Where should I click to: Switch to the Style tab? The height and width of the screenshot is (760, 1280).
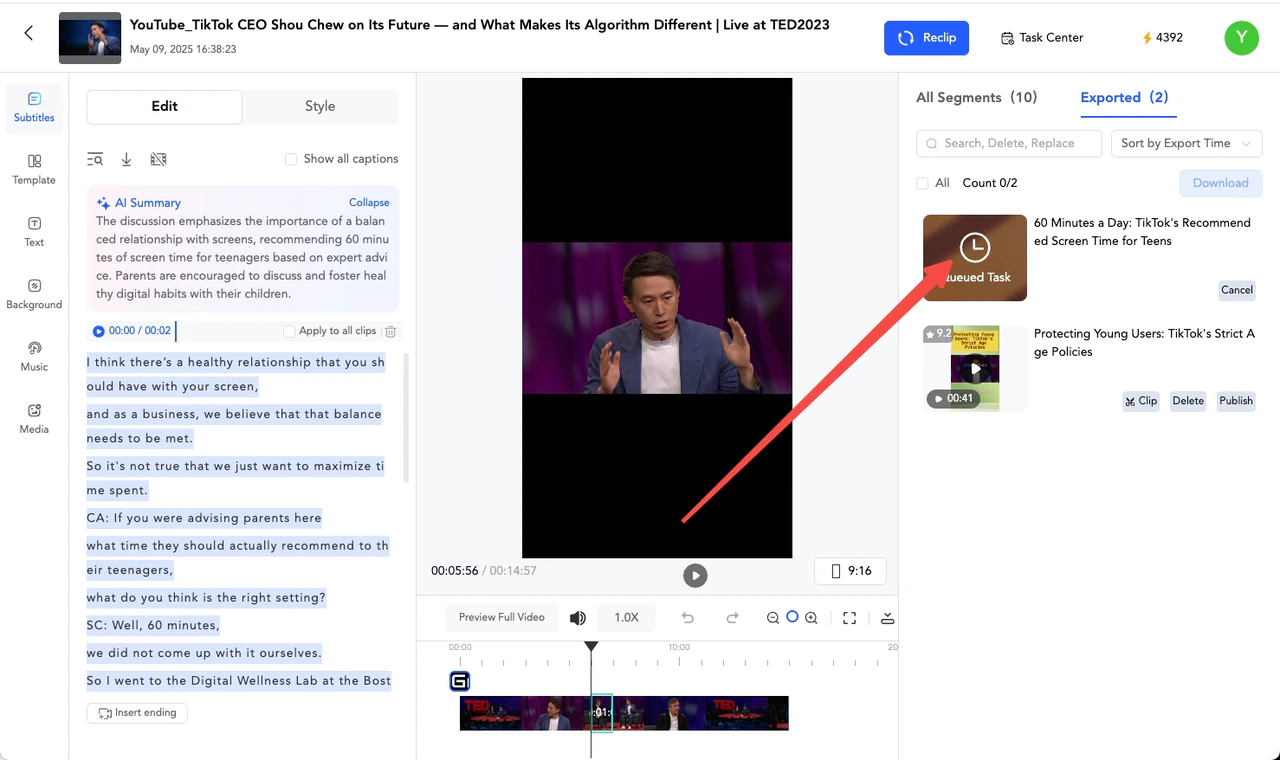[x=320, y=107]
